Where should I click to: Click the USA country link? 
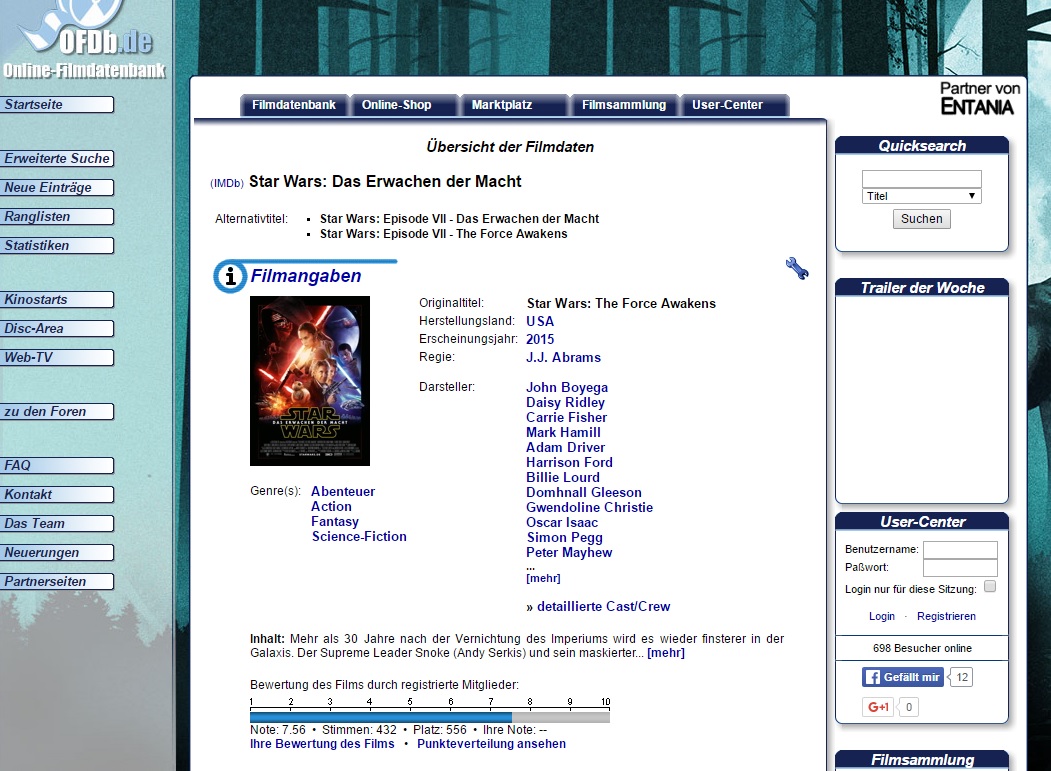click(540, 321)
